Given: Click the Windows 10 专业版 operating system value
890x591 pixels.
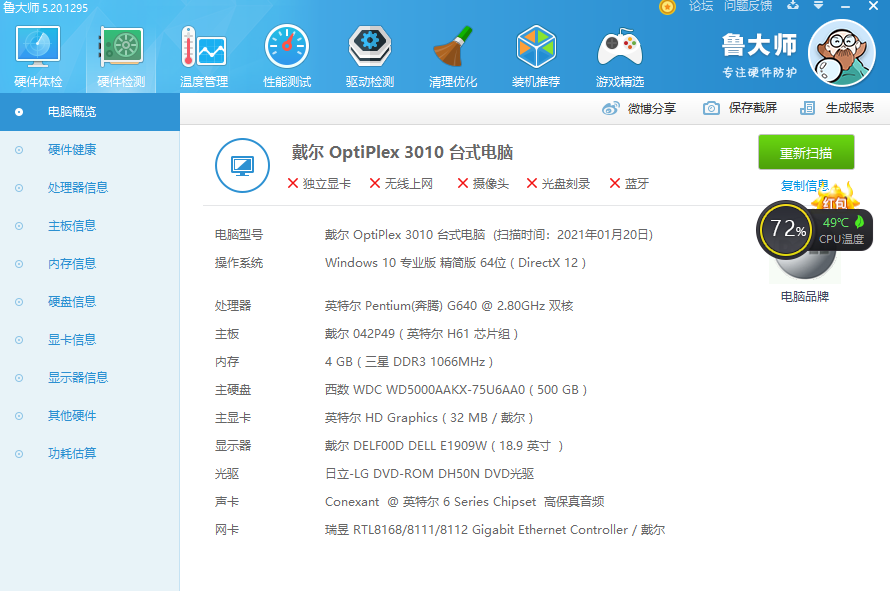Looking at the screenshot, I should [455, 263].
